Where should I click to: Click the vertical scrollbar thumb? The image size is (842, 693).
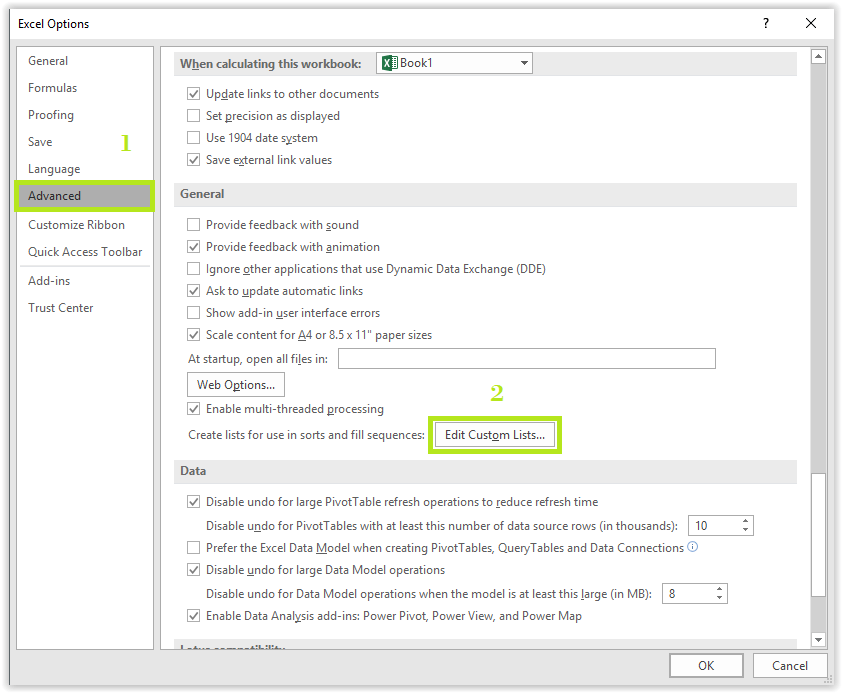pyautogui.click(x=818, y=534)
